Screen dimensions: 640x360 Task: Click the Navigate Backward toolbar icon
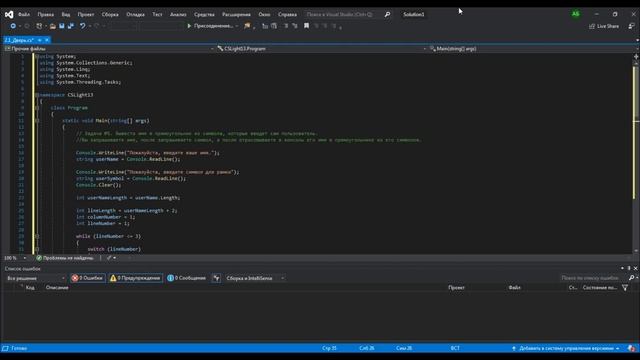(13, 26)
